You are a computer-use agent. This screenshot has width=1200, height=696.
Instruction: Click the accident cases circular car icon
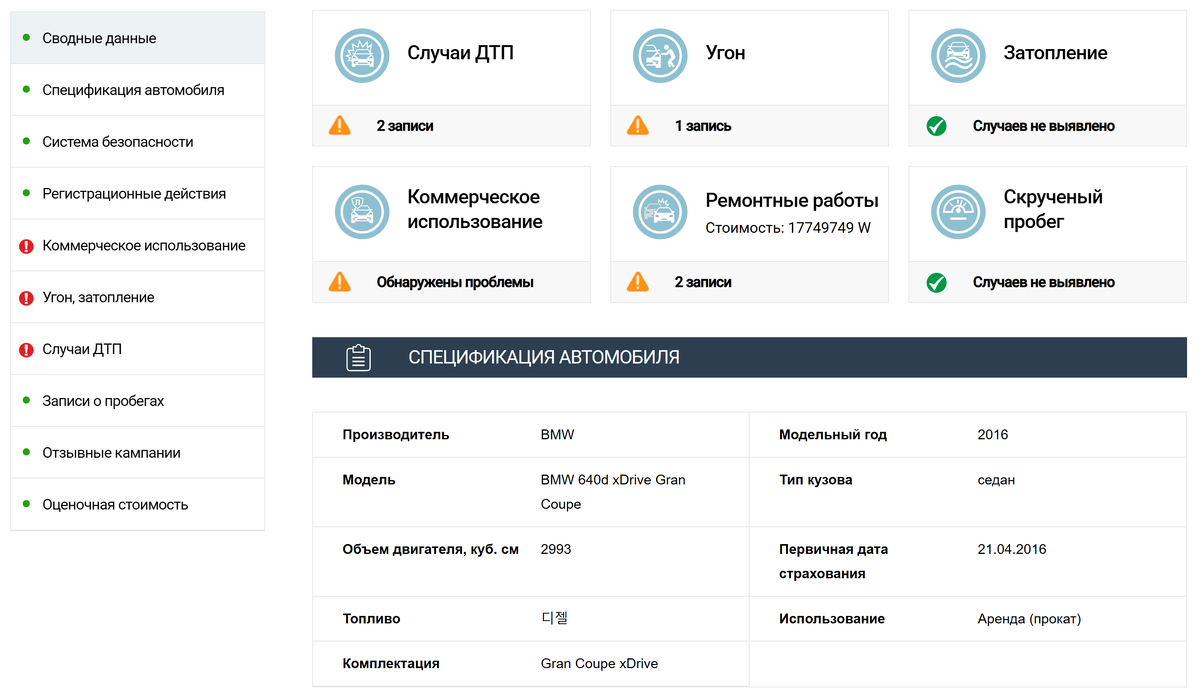coord(361,55)
